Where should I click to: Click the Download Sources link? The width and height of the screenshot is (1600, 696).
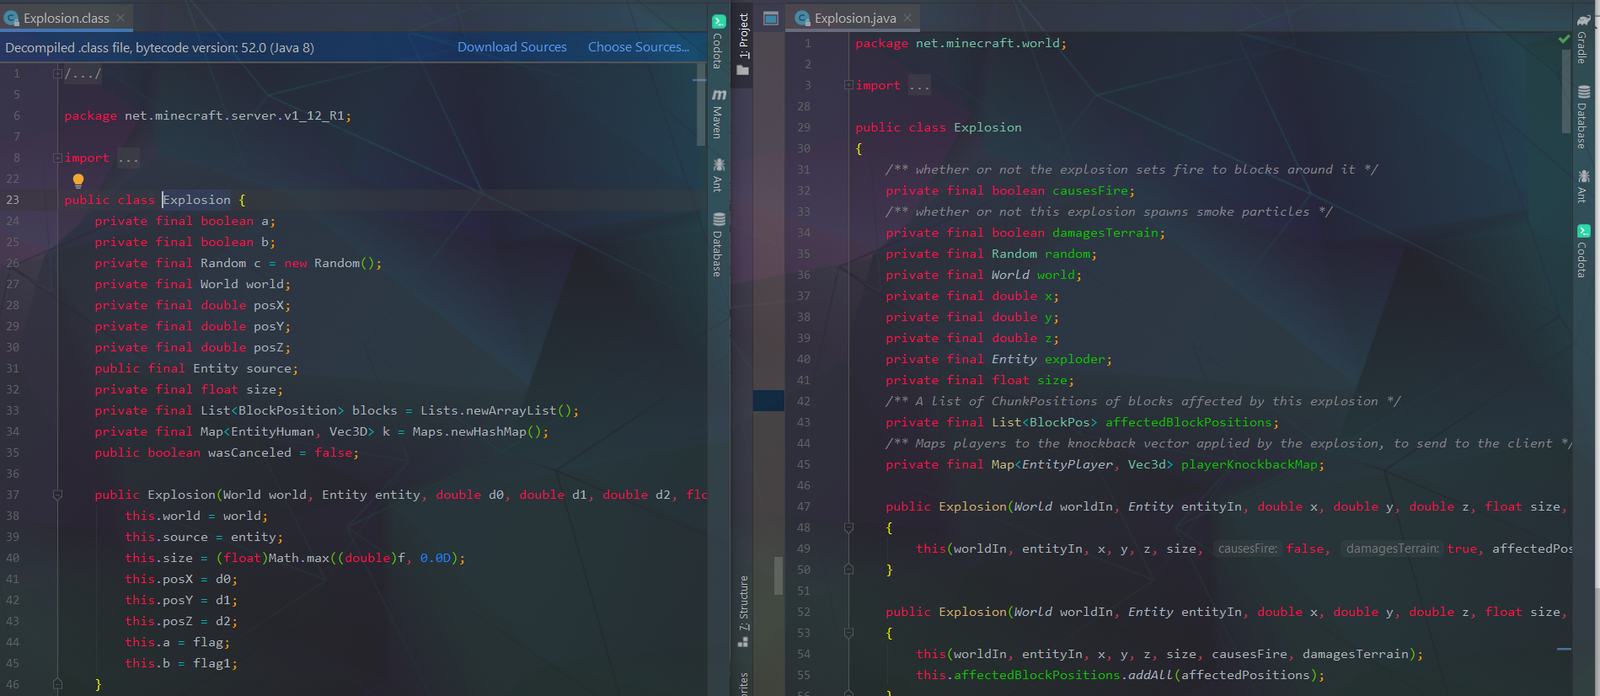[x=512, y=47]
